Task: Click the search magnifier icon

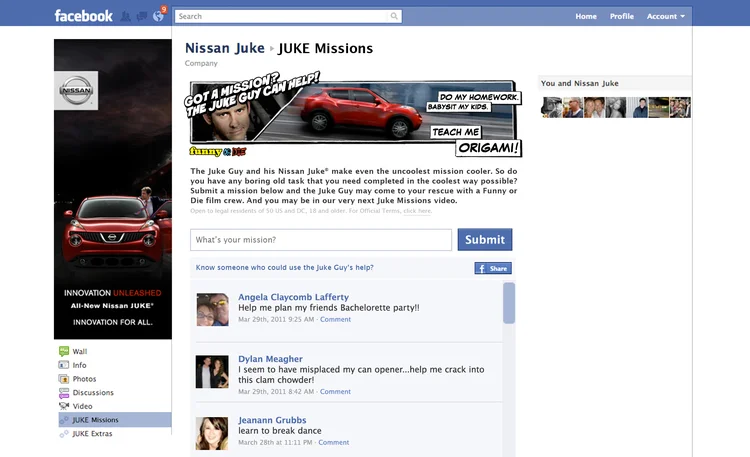Action: (x=394, y=16)
